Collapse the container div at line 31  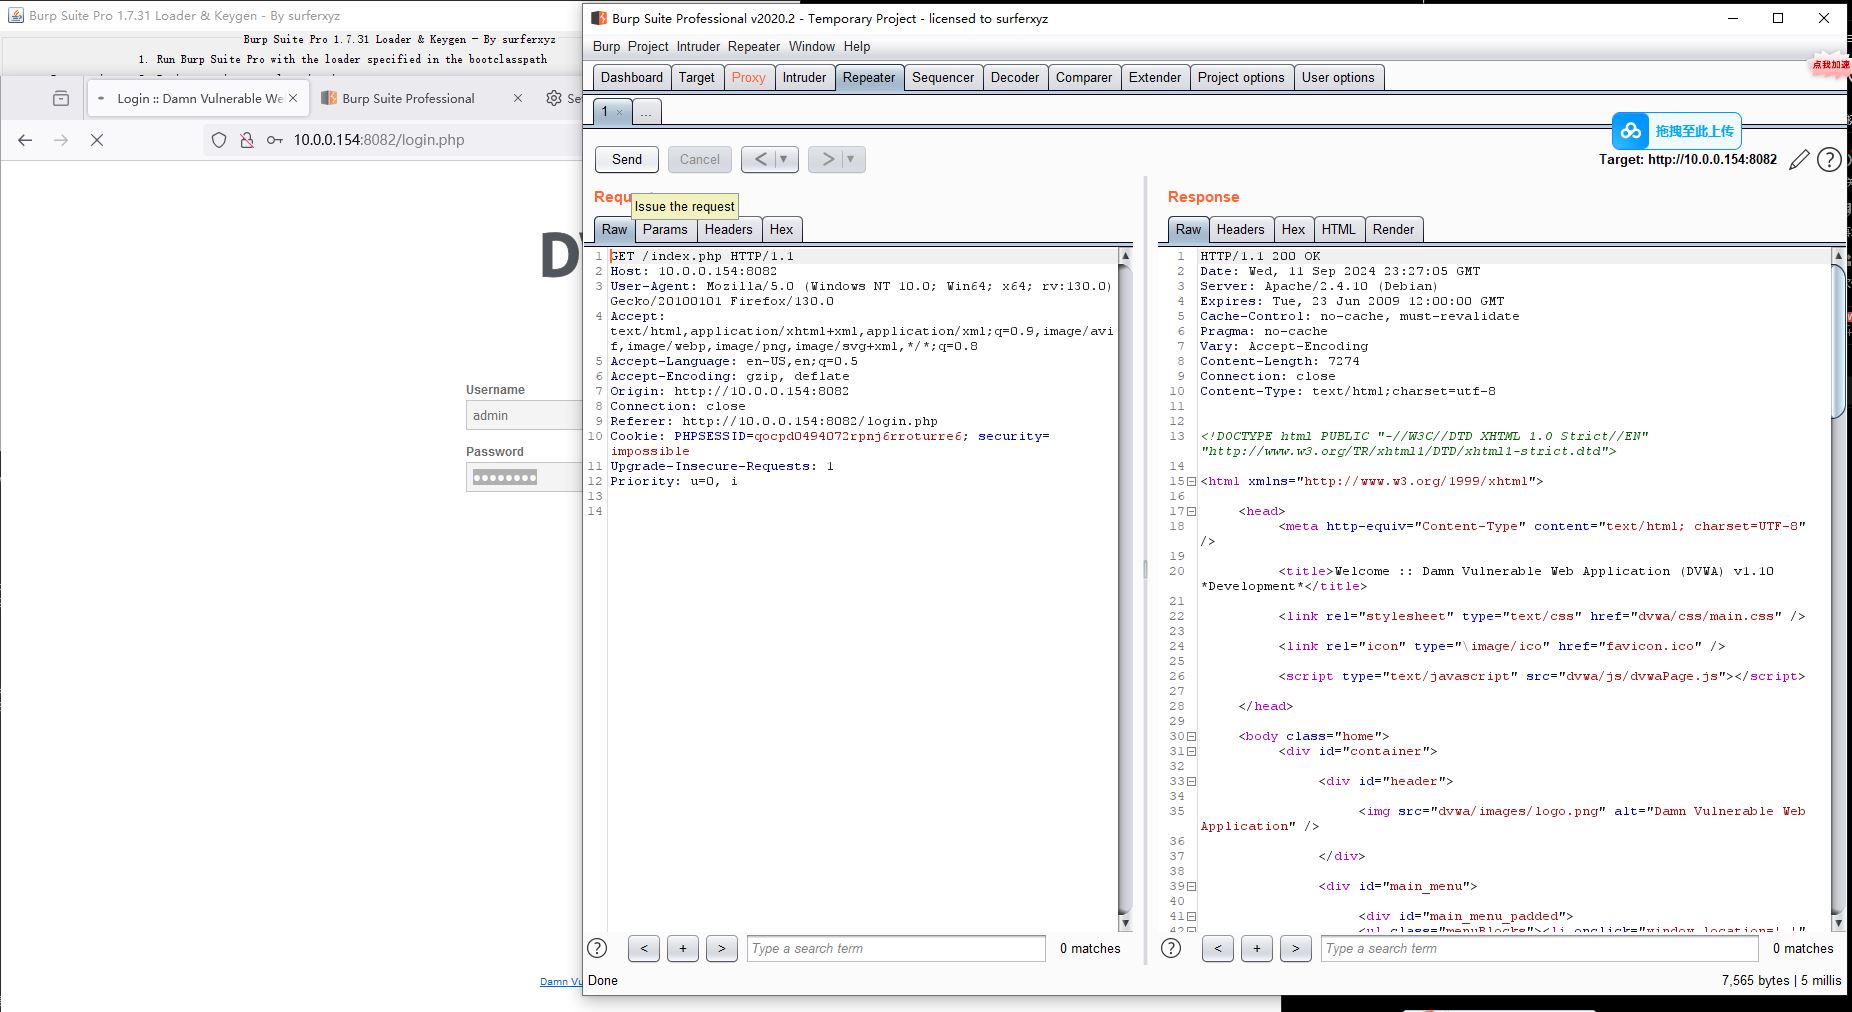[1191, 752]
